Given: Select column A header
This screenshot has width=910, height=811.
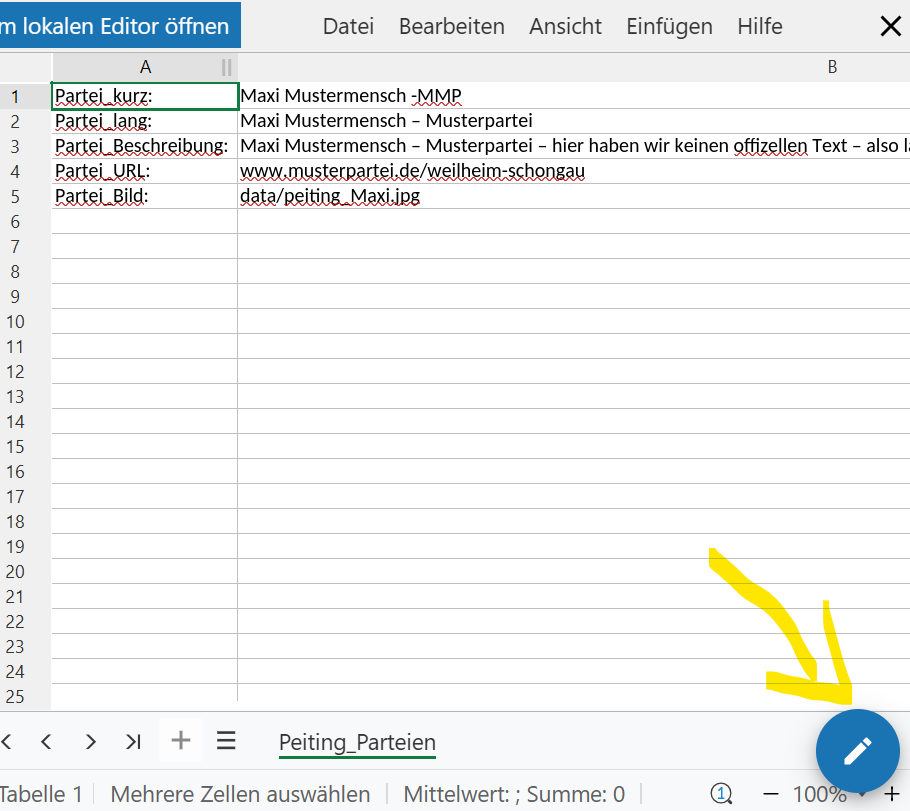Looking at the screenshot, I should pyautogui.click(x=145, y=67).
